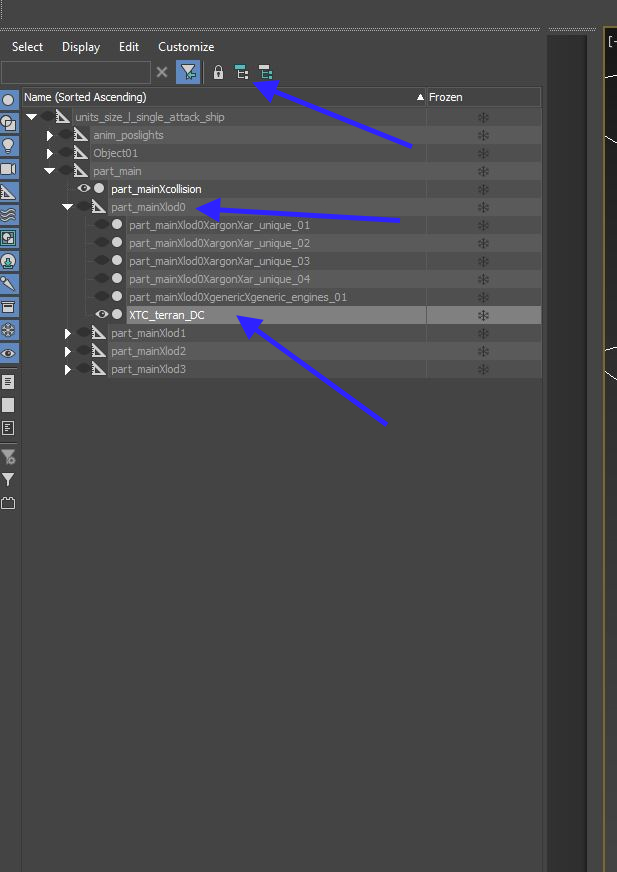
Task: Show the part_mainXlod0 helper via eye
Action: coord(83,207)
